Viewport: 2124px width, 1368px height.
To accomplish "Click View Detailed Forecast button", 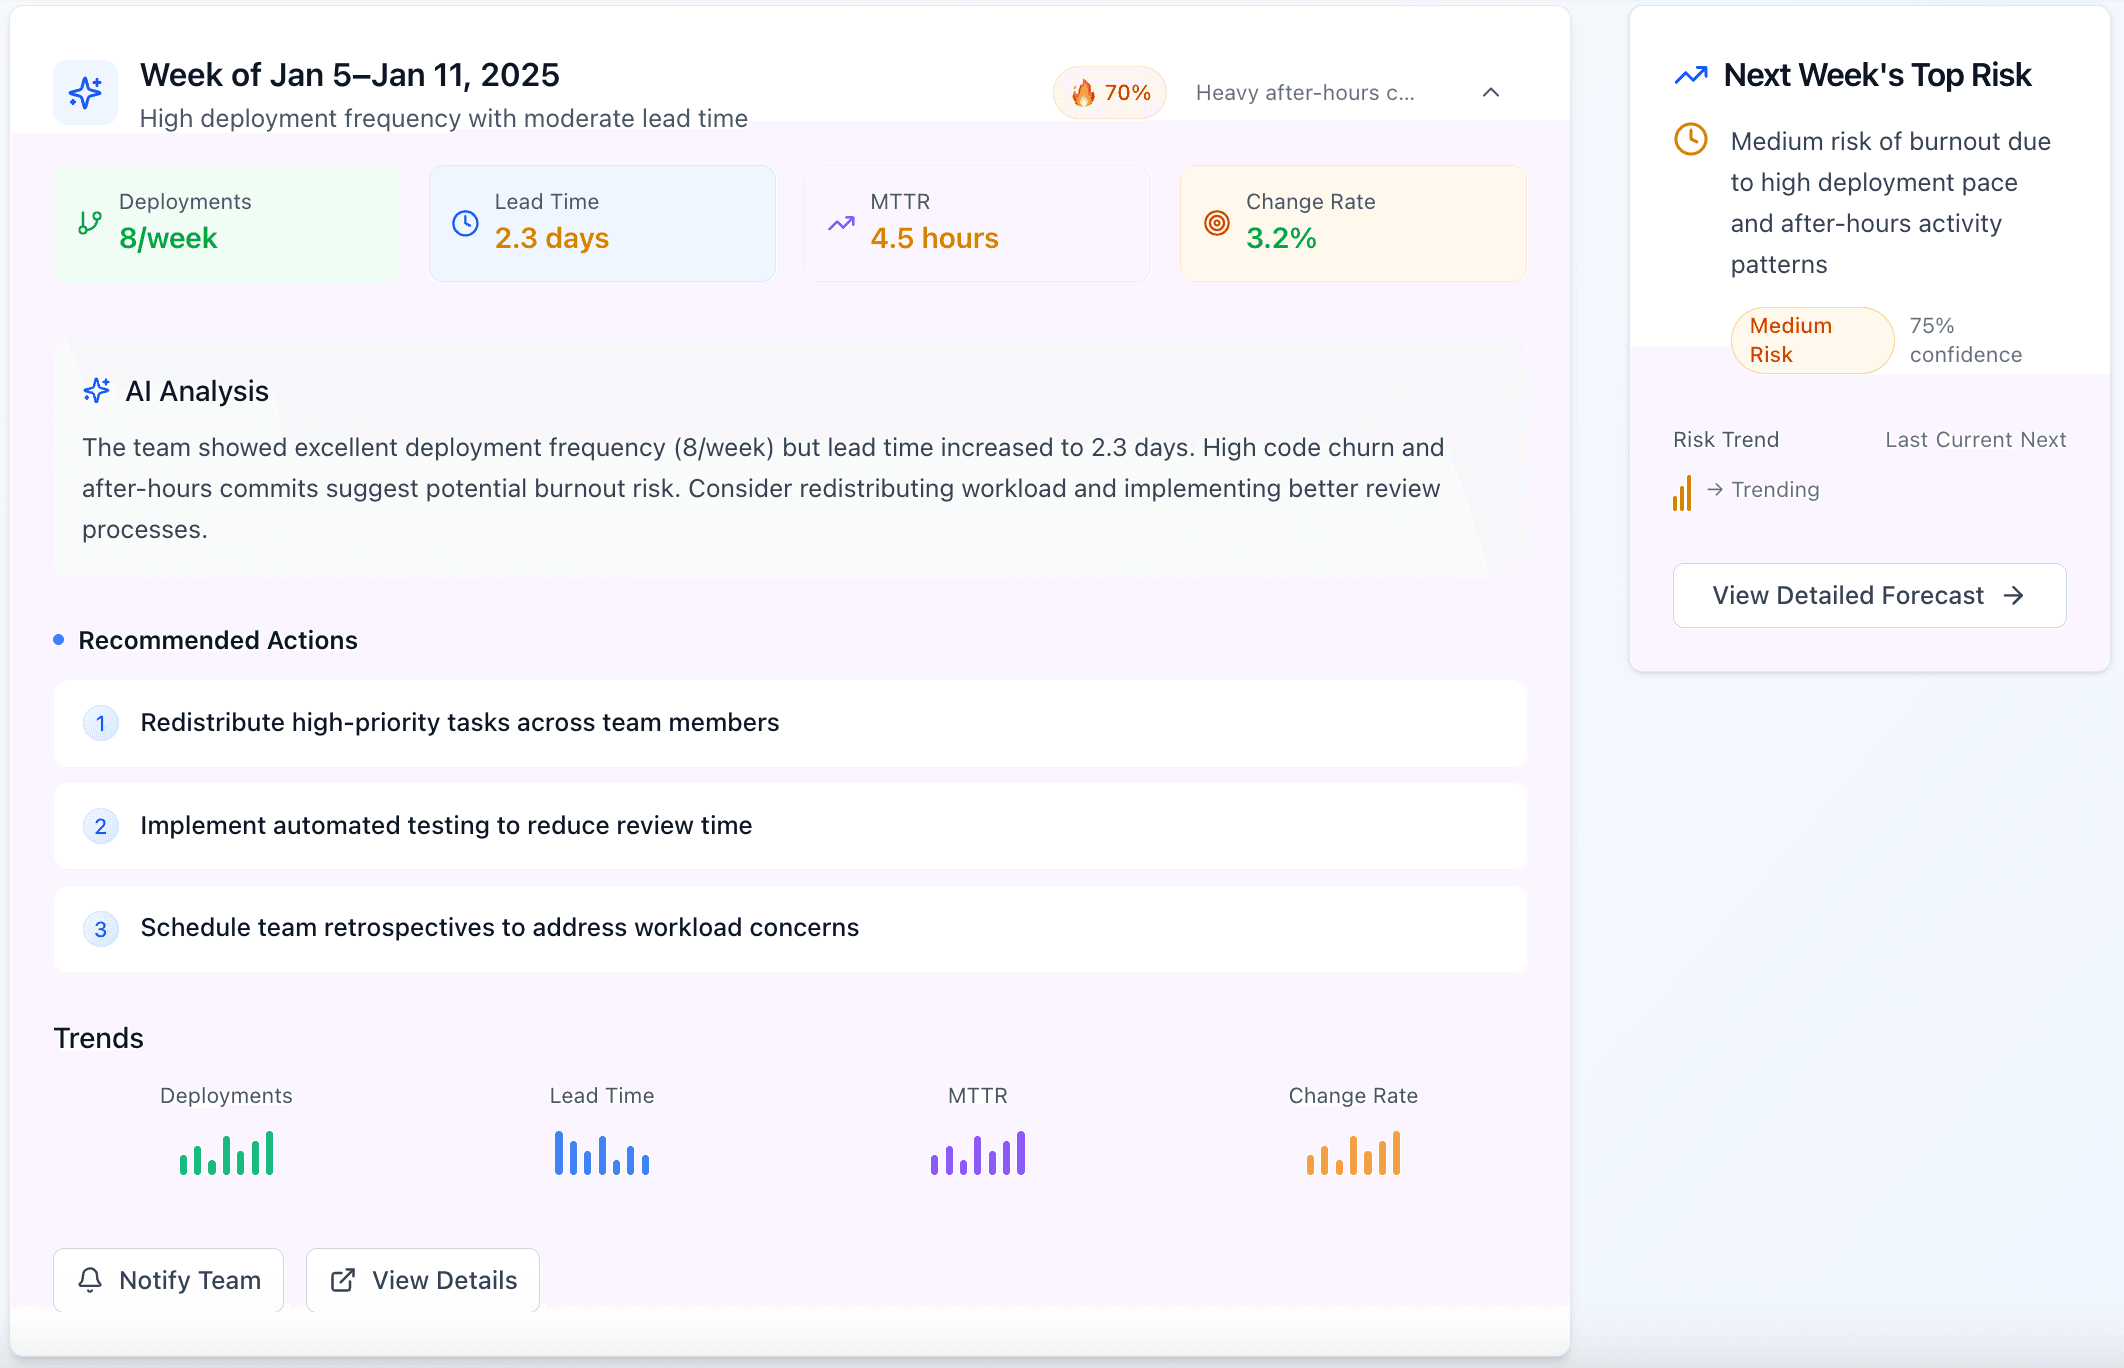I will tap(1868, 595).
